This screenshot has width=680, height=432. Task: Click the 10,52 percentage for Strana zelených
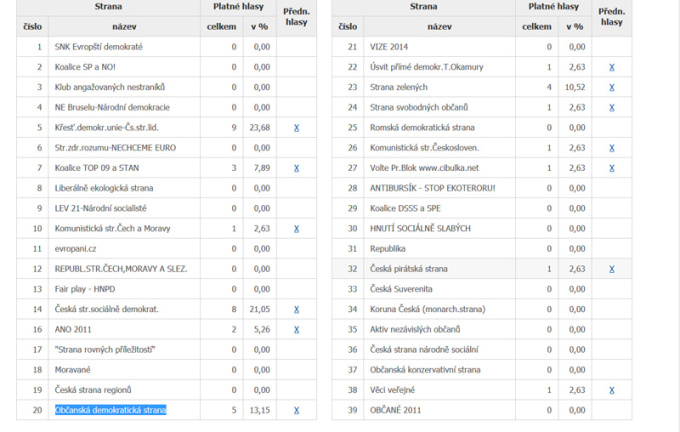click(576, 87)
